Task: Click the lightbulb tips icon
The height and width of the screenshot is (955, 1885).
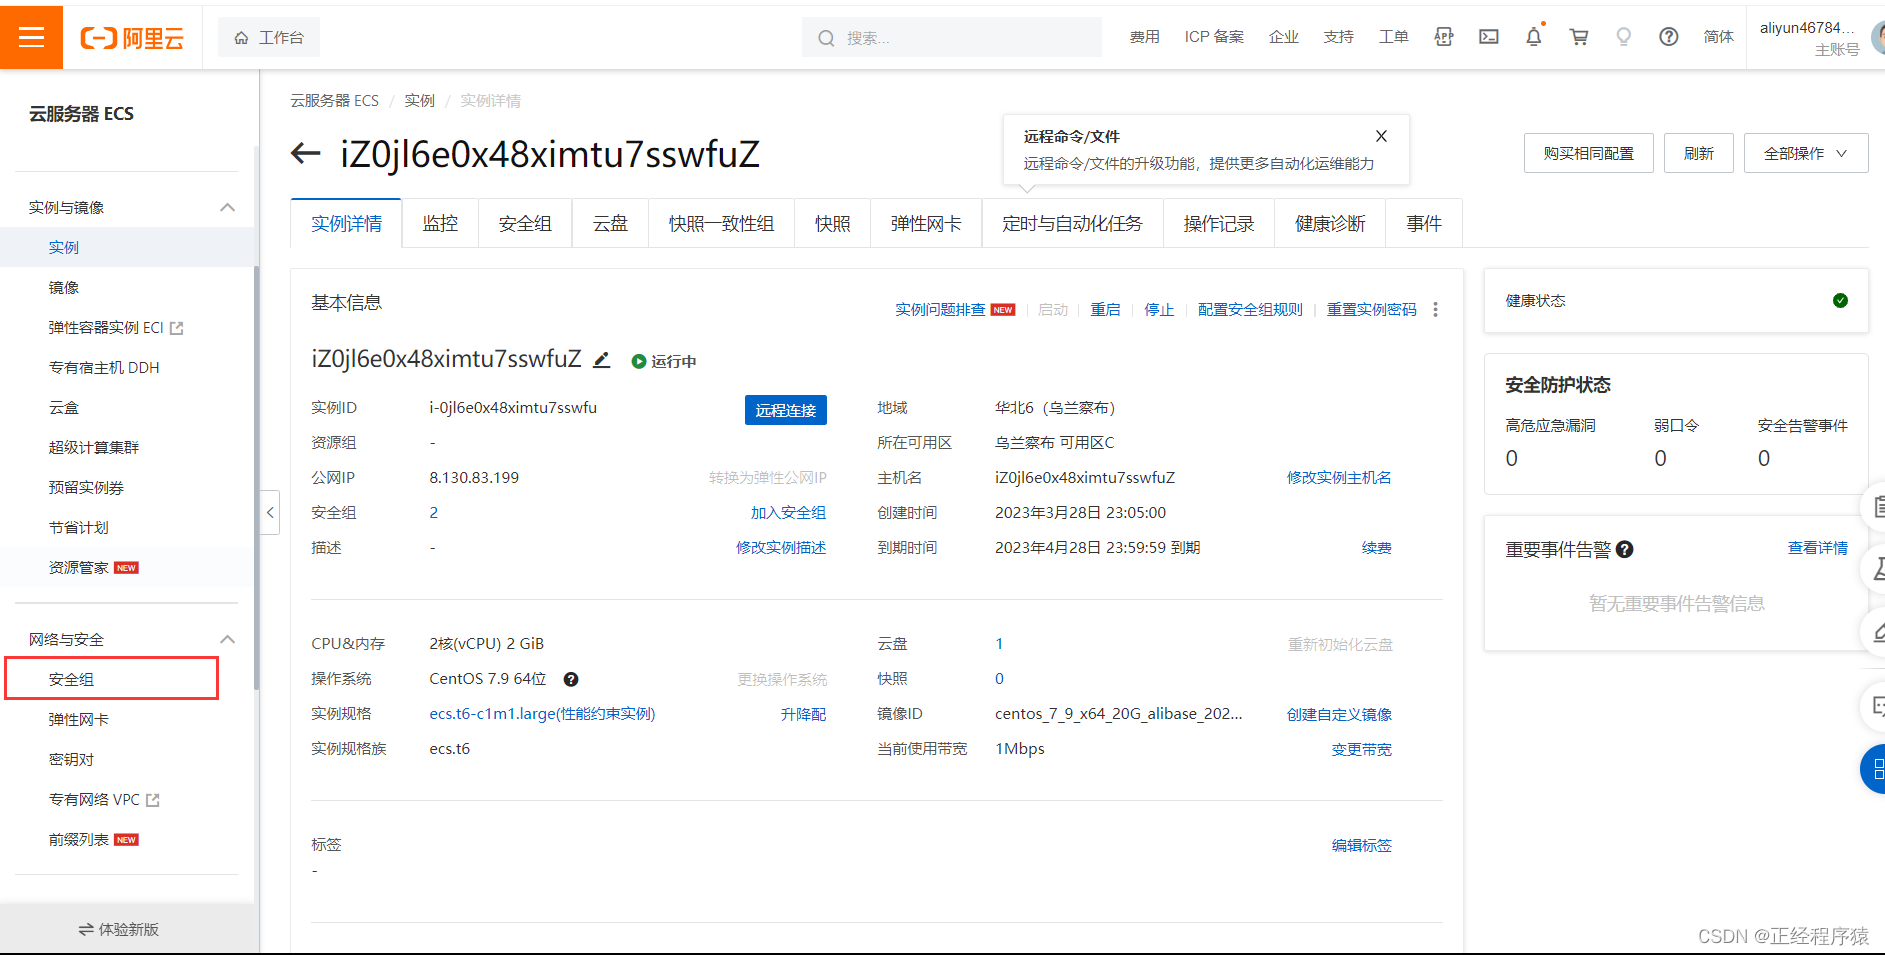Action: pyautogui.click(x=1624, y=37)
